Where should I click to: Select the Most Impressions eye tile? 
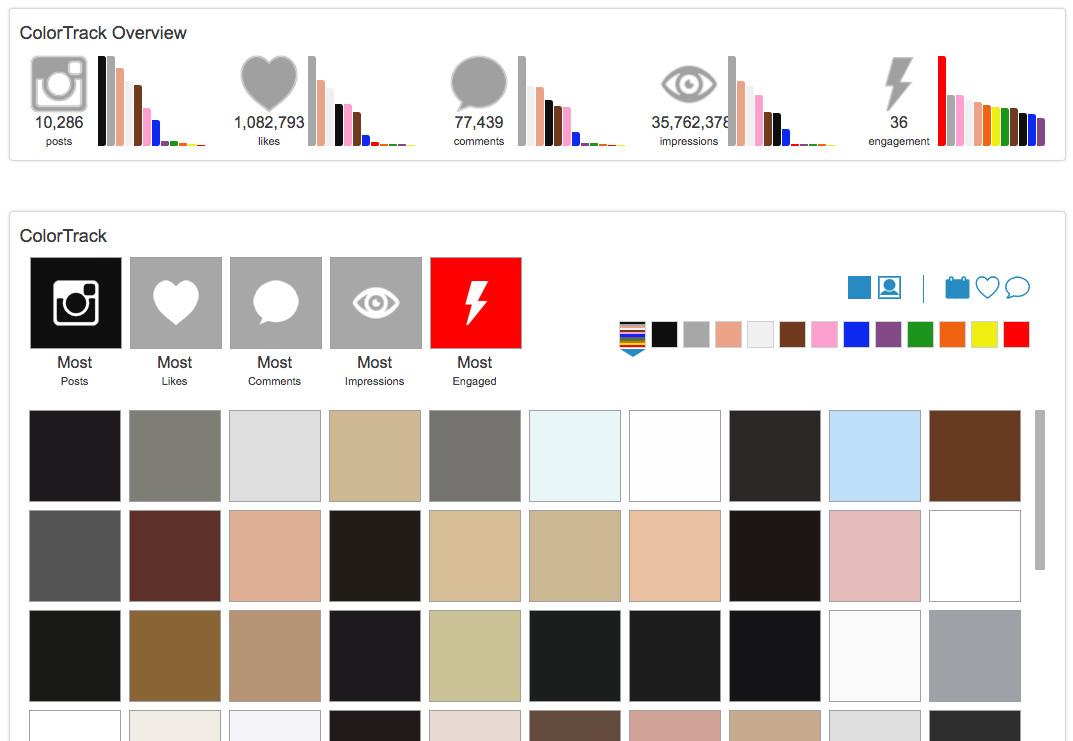(x=376, y=303)
